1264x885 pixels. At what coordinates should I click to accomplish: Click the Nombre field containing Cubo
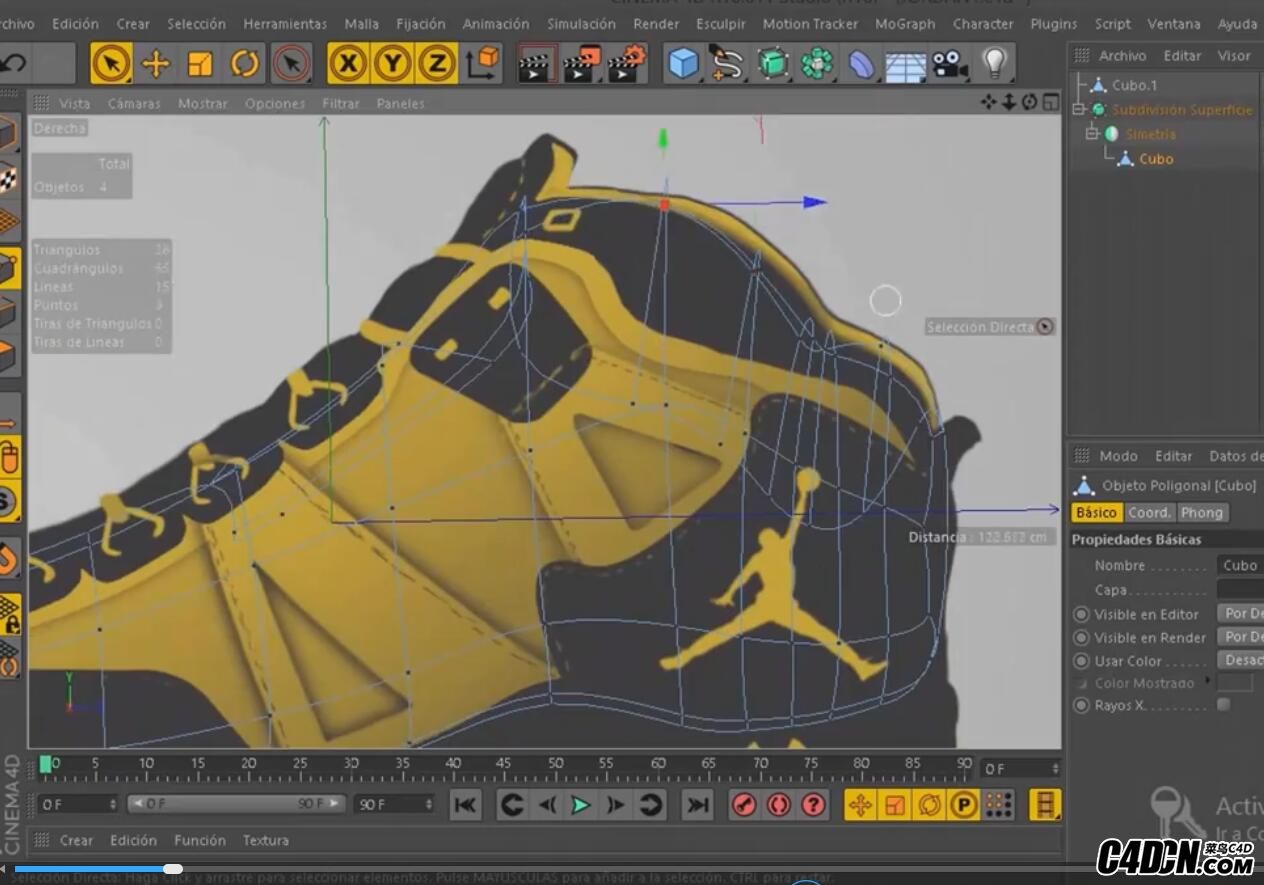click(x=1240, y=565)
